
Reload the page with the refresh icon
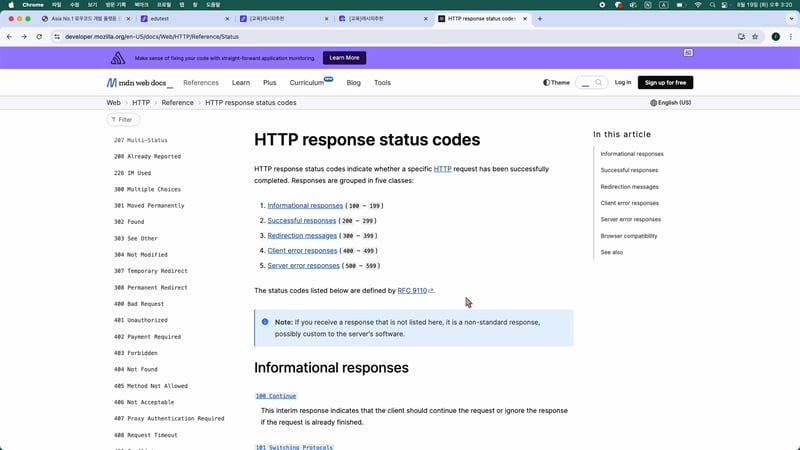click(39, 37)
